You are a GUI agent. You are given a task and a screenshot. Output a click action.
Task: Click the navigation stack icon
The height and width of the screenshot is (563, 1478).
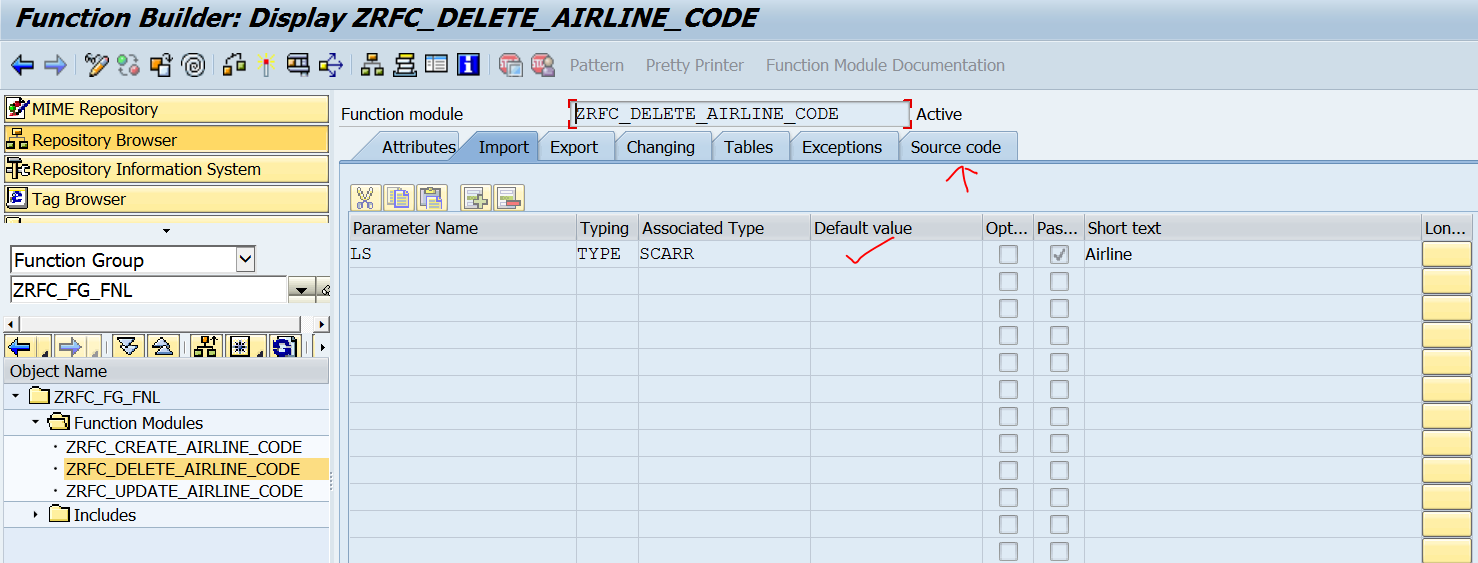tap(404, 66)
